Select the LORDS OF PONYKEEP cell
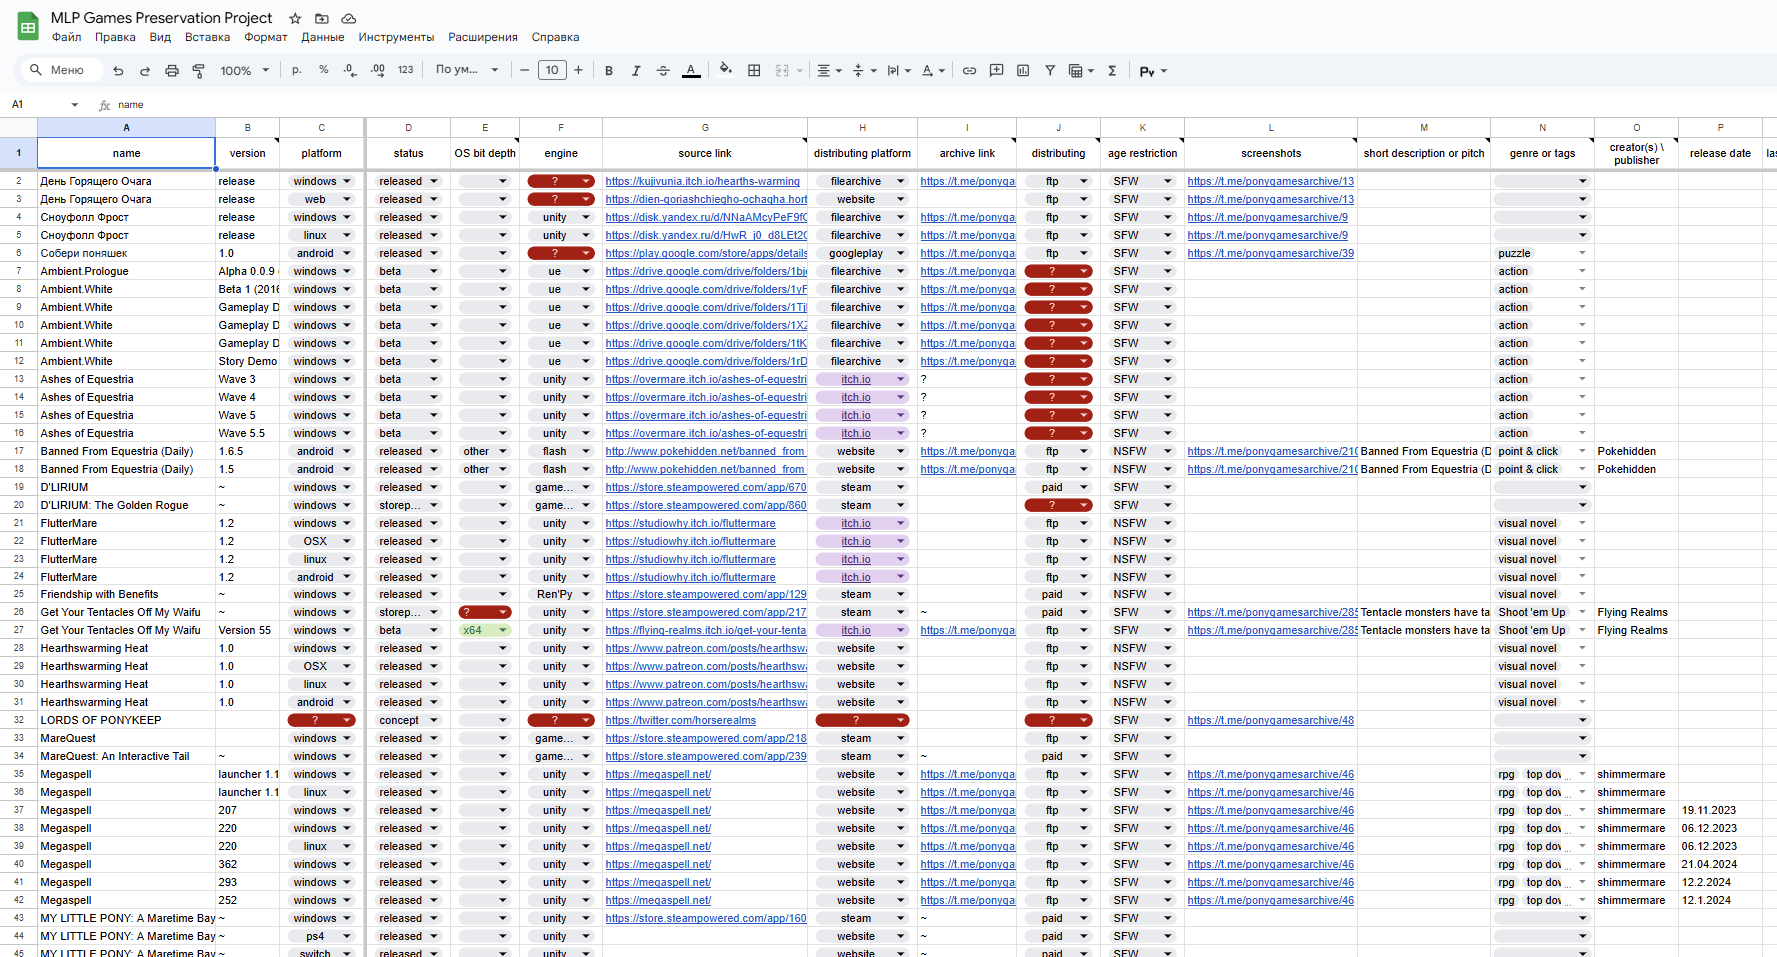Viewport: 1777px width, 957px height. pos(126,720)
